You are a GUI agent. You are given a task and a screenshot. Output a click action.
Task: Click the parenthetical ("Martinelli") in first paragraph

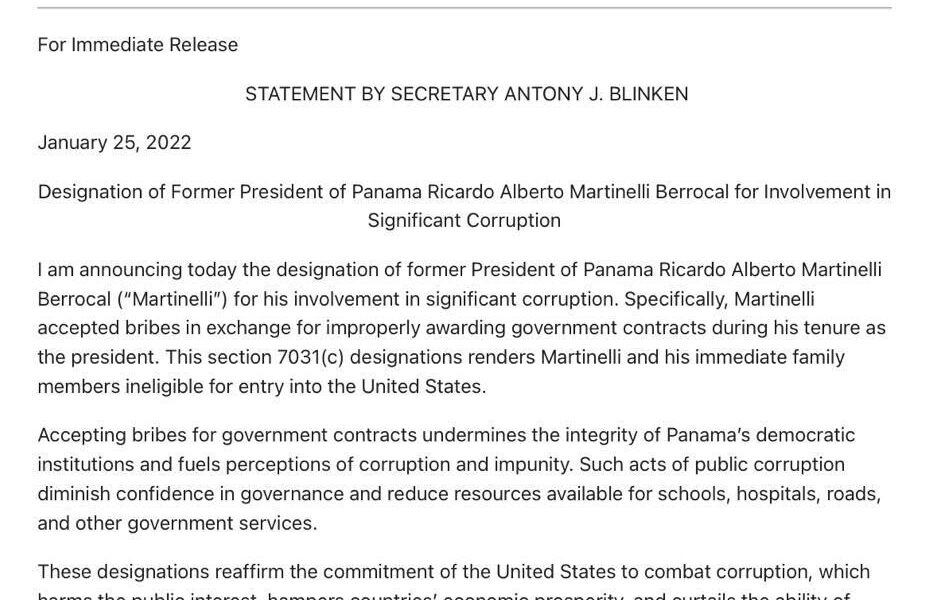tap(173, 299)
